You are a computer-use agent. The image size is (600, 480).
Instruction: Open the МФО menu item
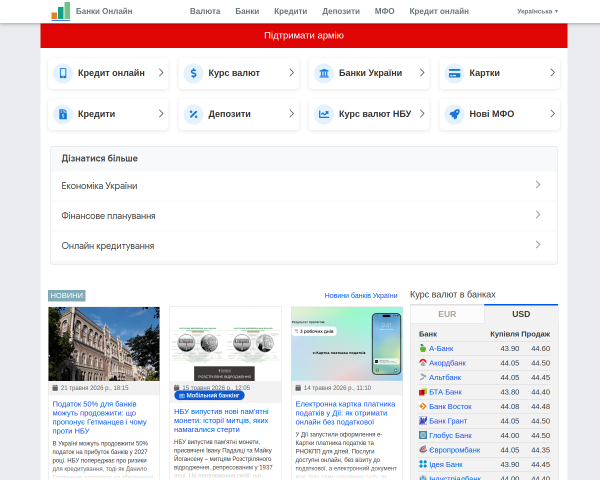tap(385, 11)
